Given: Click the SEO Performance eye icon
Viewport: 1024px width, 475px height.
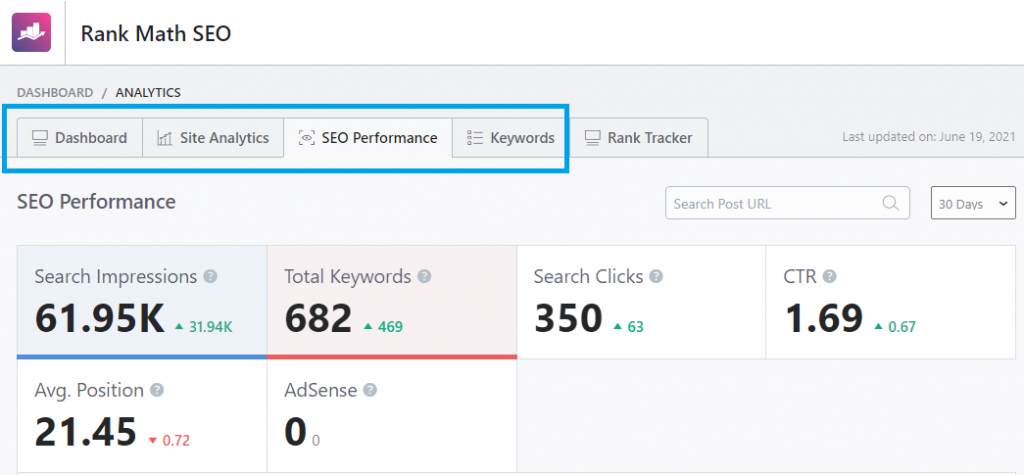Looking at the screenshot, I should point(306,138).
